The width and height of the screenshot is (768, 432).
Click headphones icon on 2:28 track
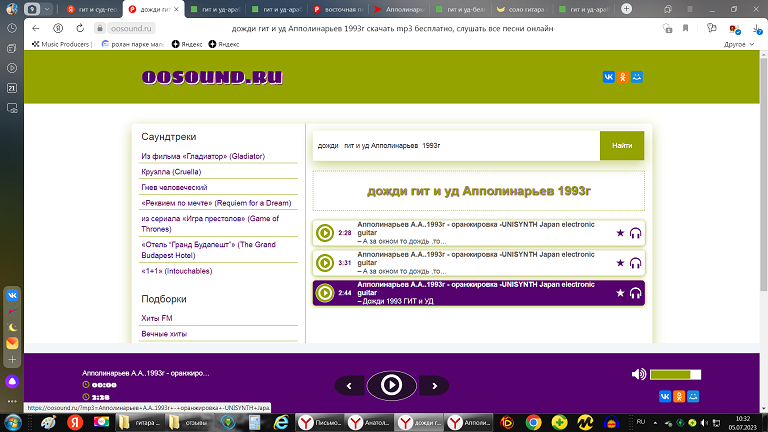[x=635, y=233]
